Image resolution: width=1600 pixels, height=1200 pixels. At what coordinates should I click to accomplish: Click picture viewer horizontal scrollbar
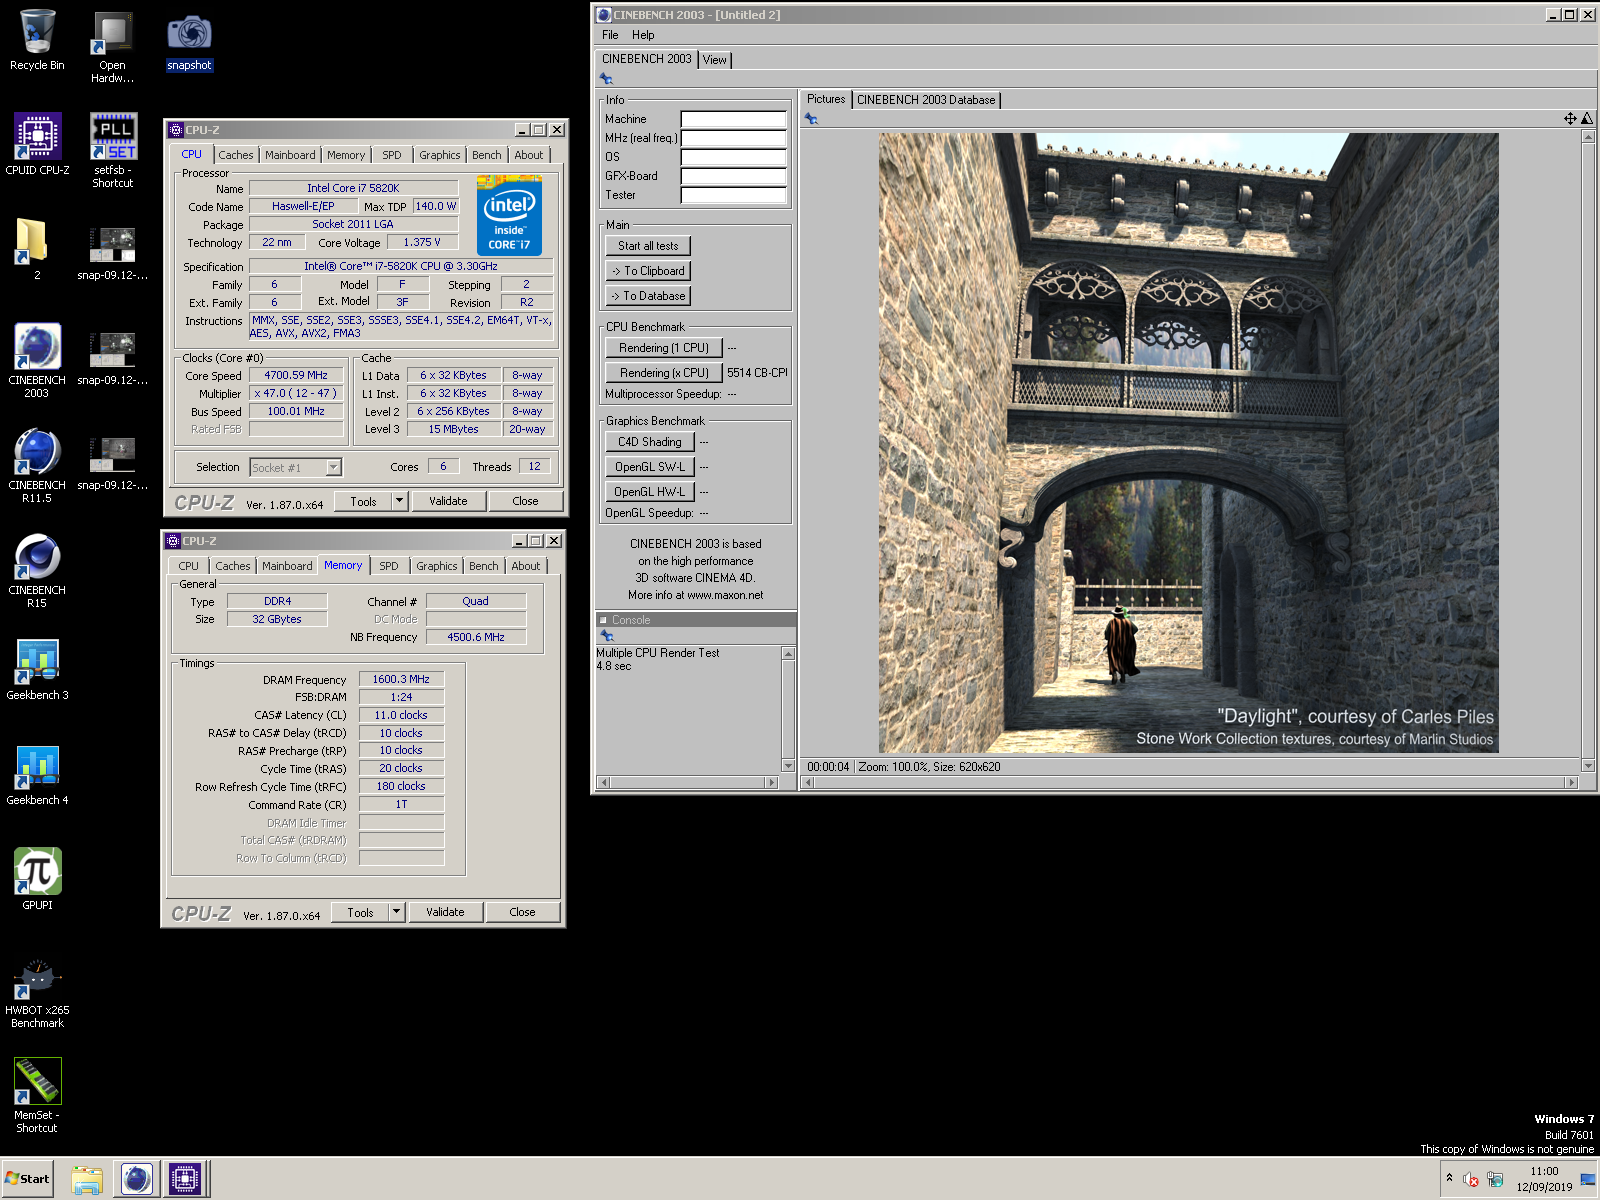1191,783
